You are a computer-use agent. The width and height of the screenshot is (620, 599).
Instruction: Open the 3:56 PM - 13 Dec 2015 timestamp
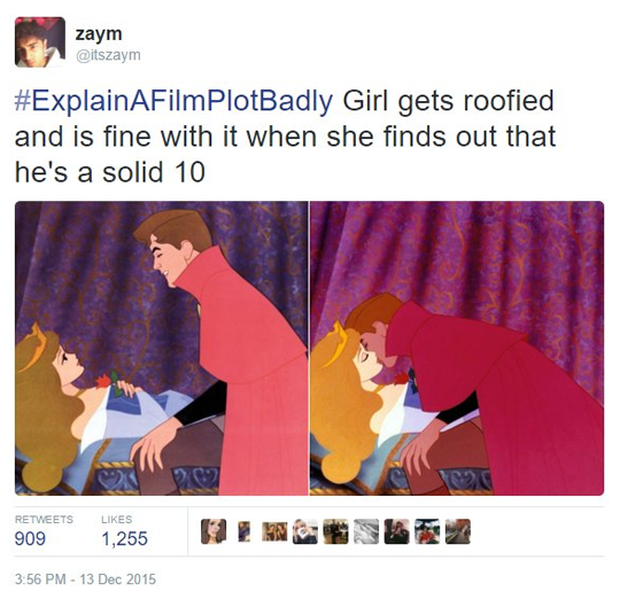(85, 579)
